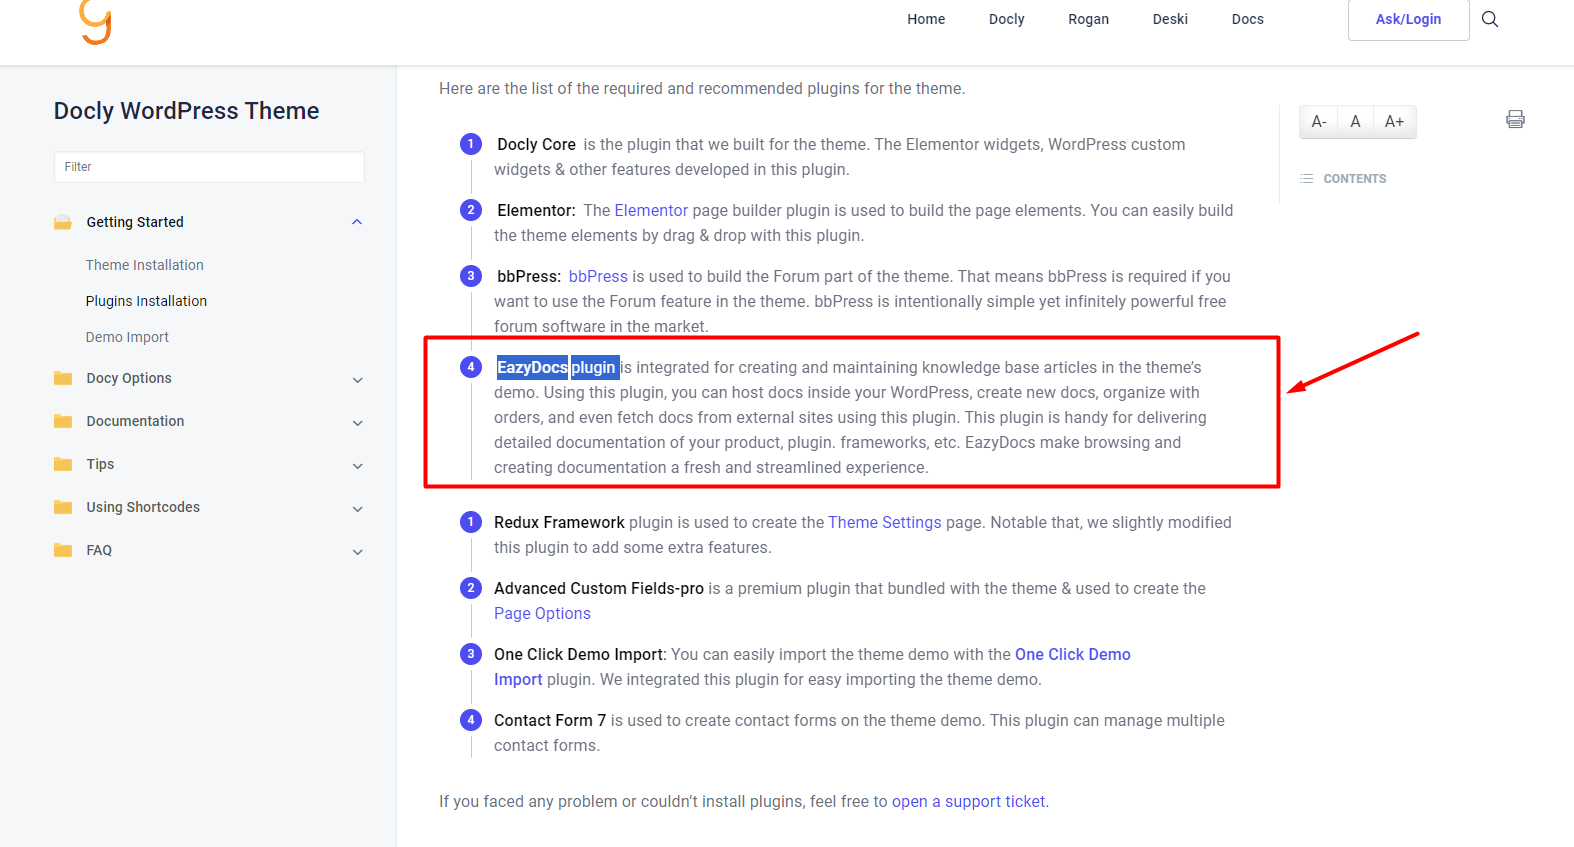Click the CONTENTS list icon
The width and height of the screenshot is (1574, 847).
(1306, 179)
